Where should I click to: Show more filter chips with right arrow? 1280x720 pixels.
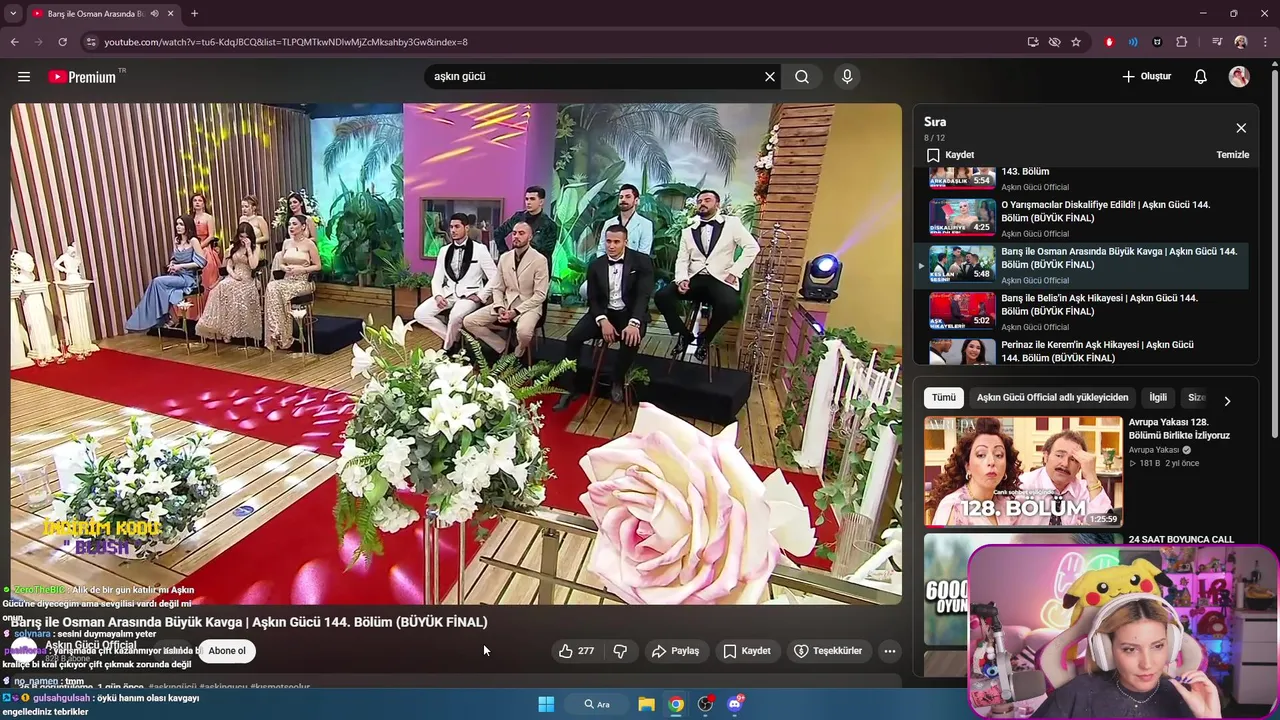tap(1227, 401)
